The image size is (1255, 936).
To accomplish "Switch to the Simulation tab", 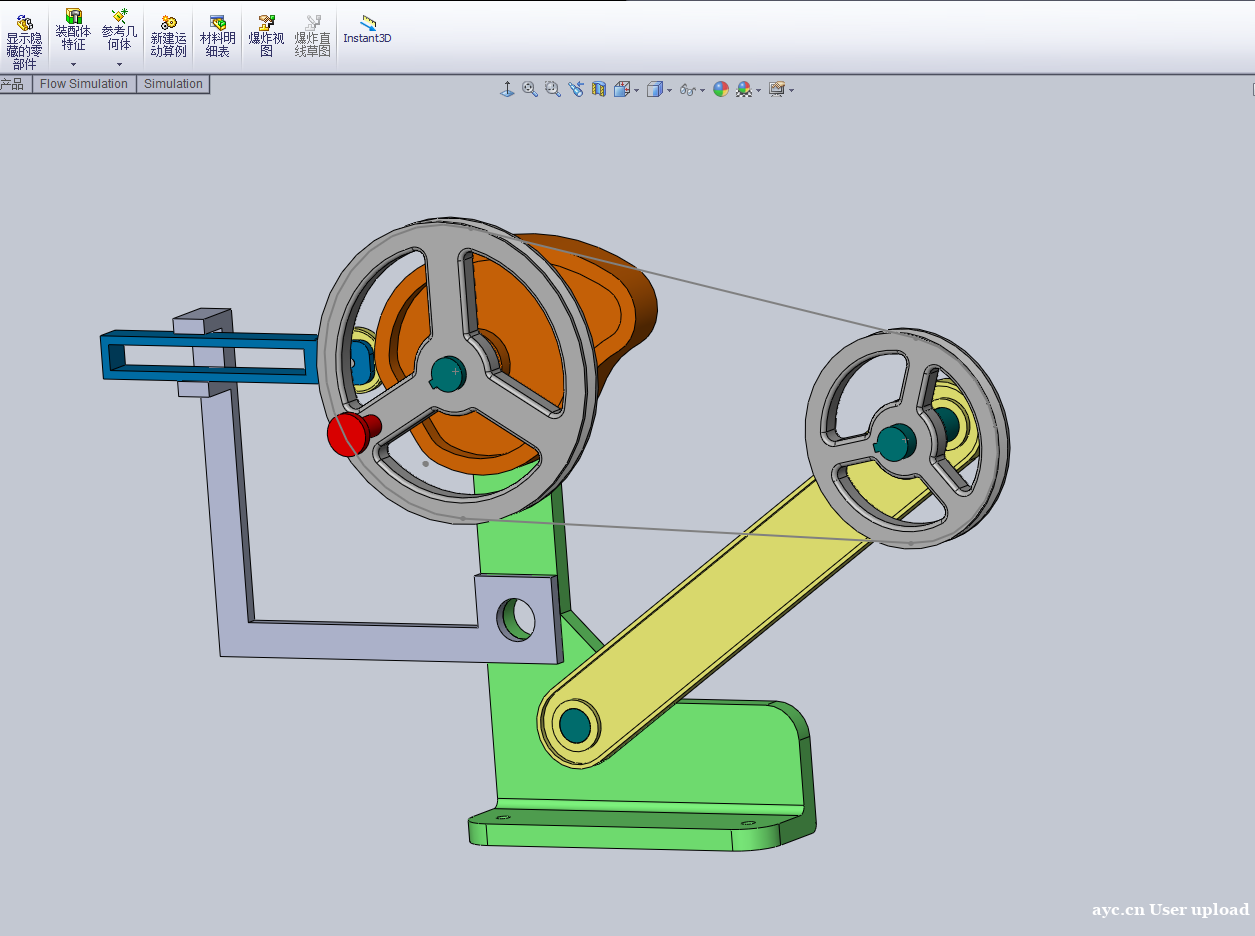I will pos(173,84).
